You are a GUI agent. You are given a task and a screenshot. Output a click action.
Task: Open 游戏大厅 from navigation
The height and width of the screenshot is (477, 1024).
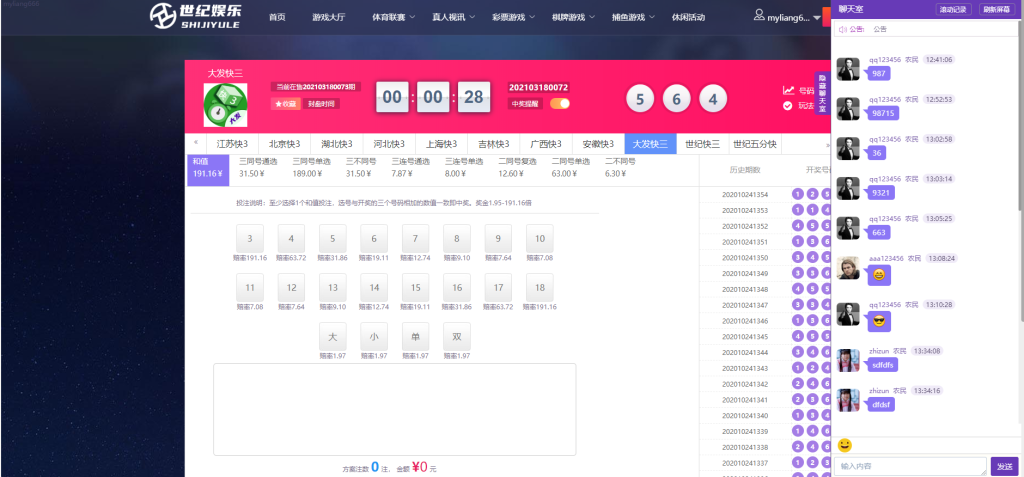coord(329,17)
